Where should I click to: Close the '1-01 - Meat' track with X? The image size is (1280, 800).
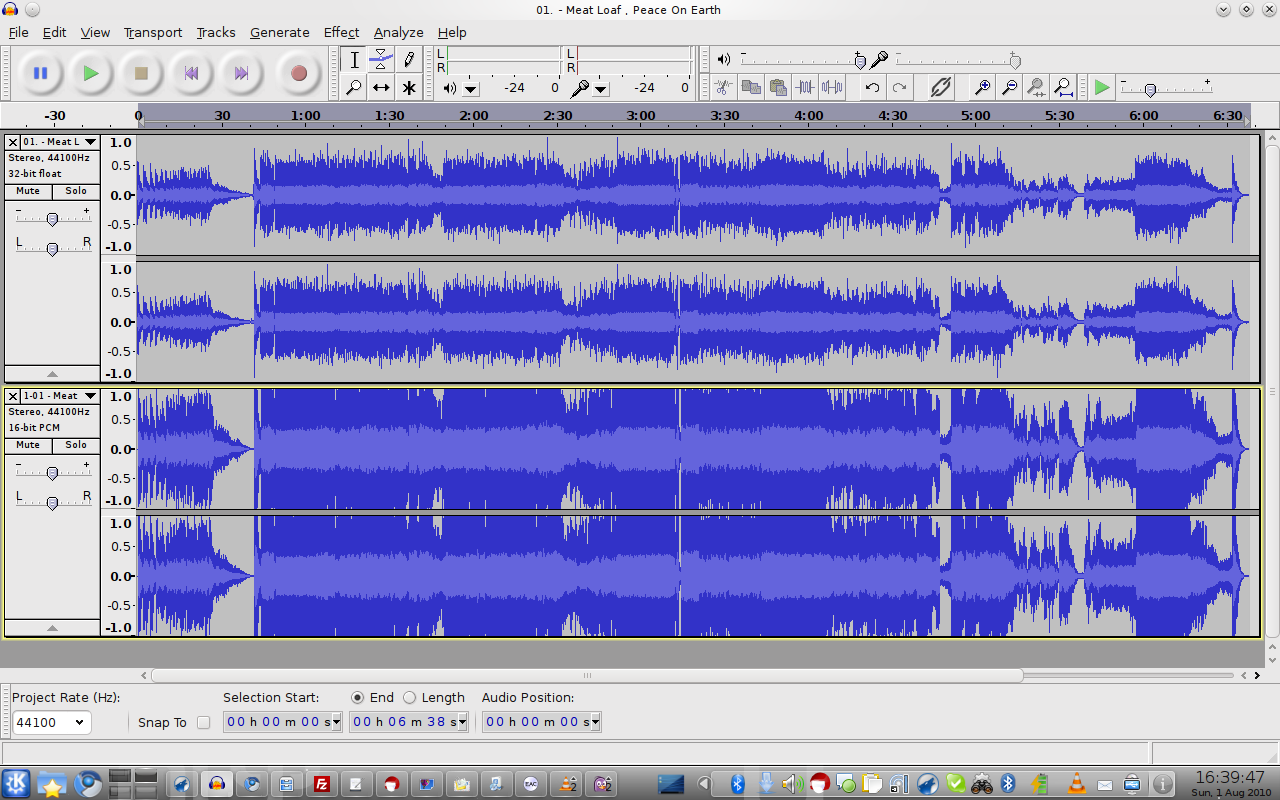point(13,396)
